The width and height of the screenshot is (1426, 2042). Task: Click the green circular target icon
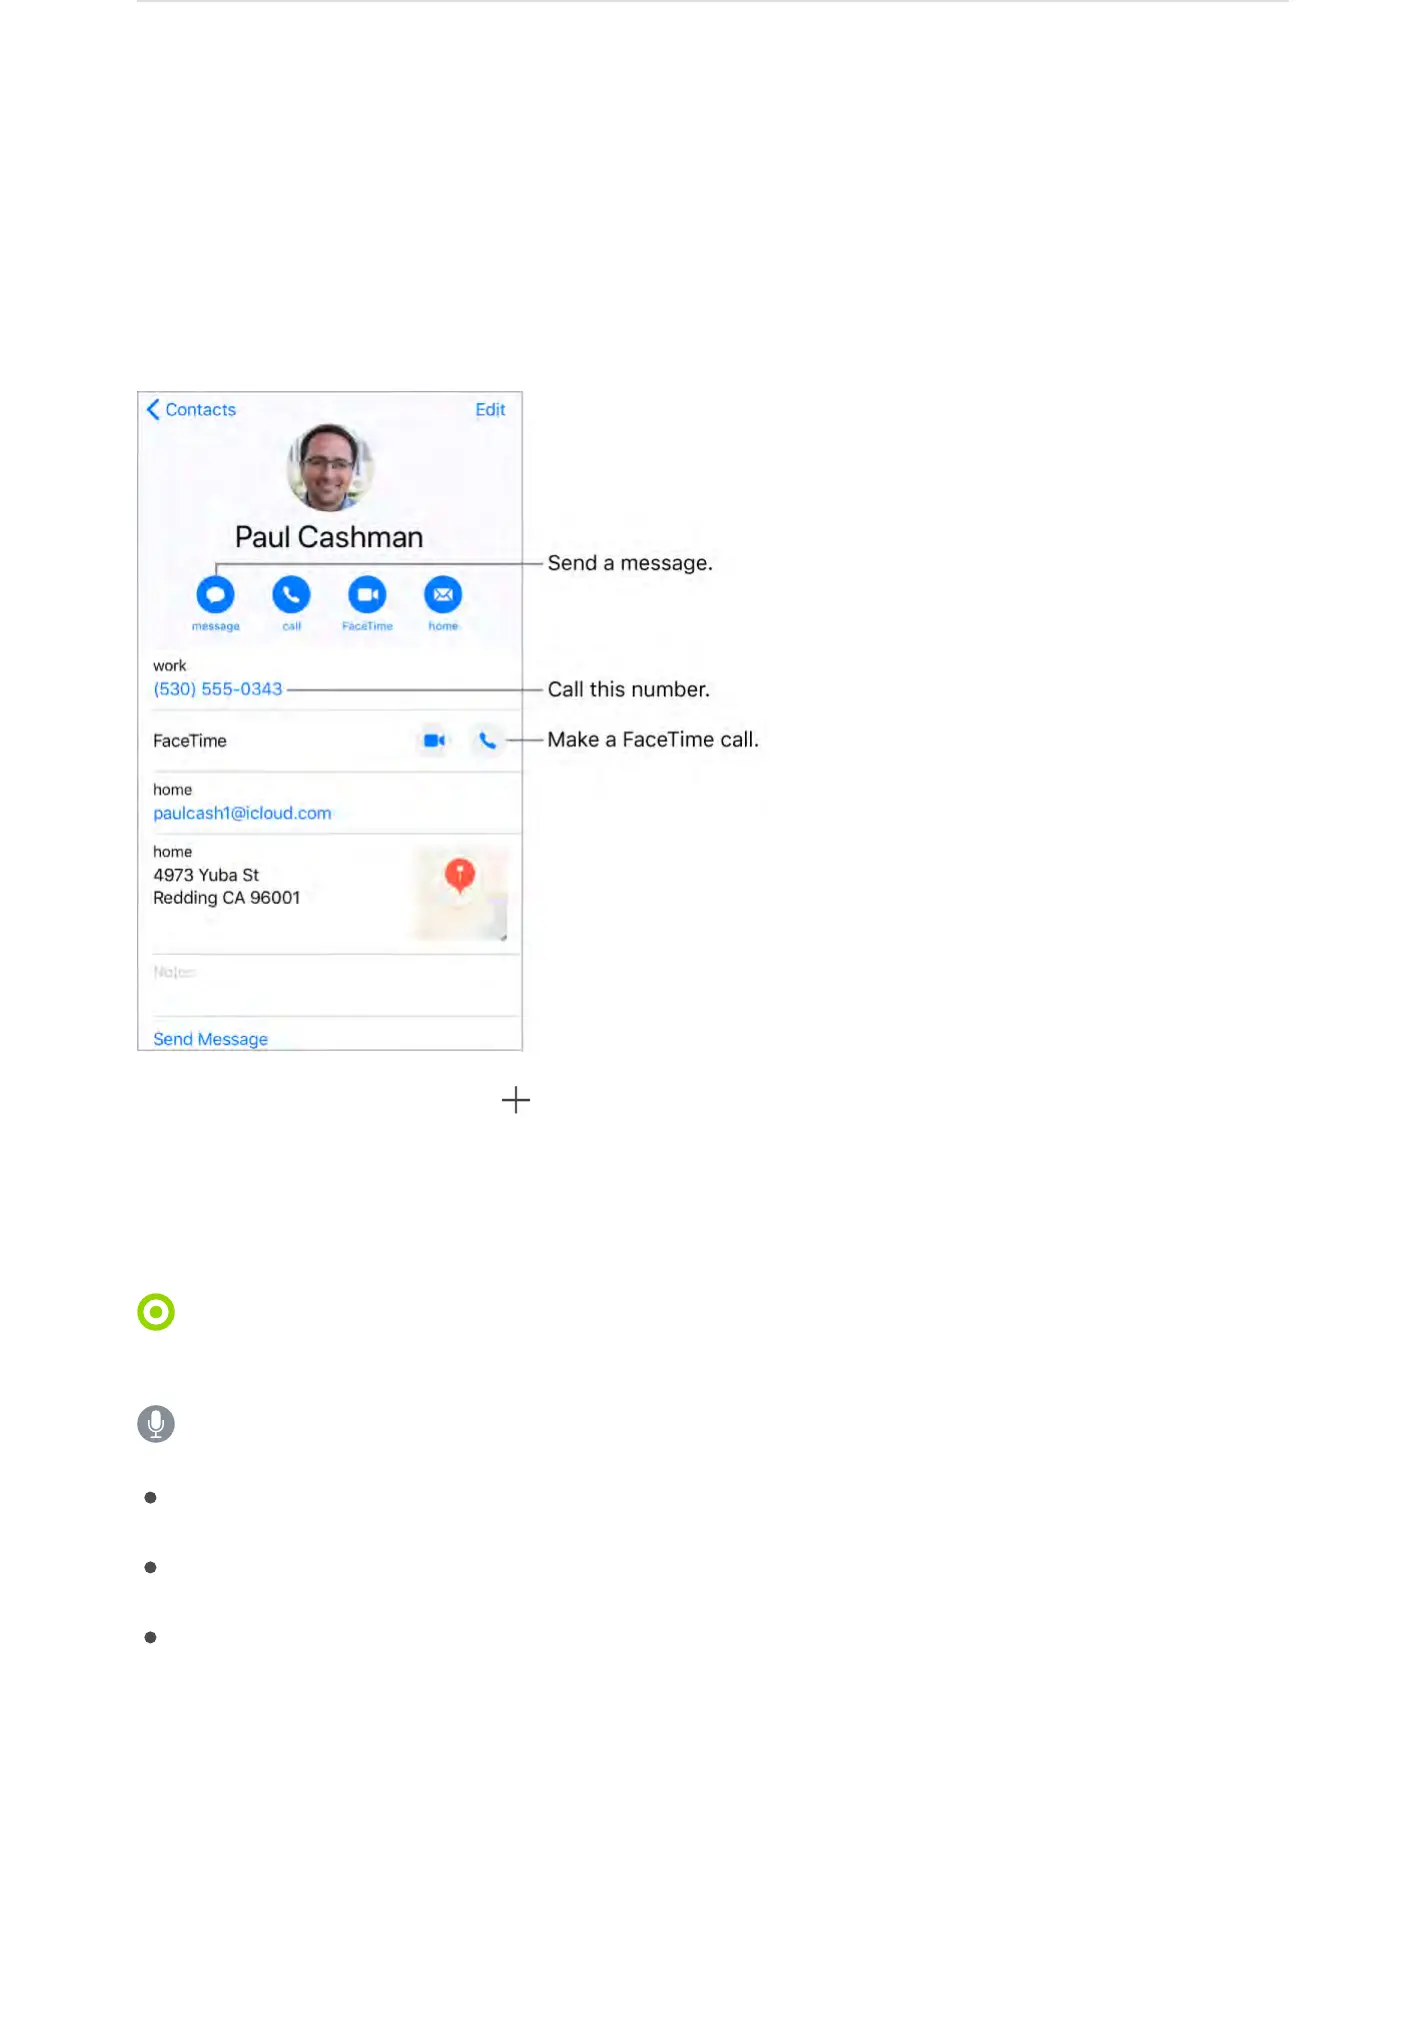[156, 1312]
